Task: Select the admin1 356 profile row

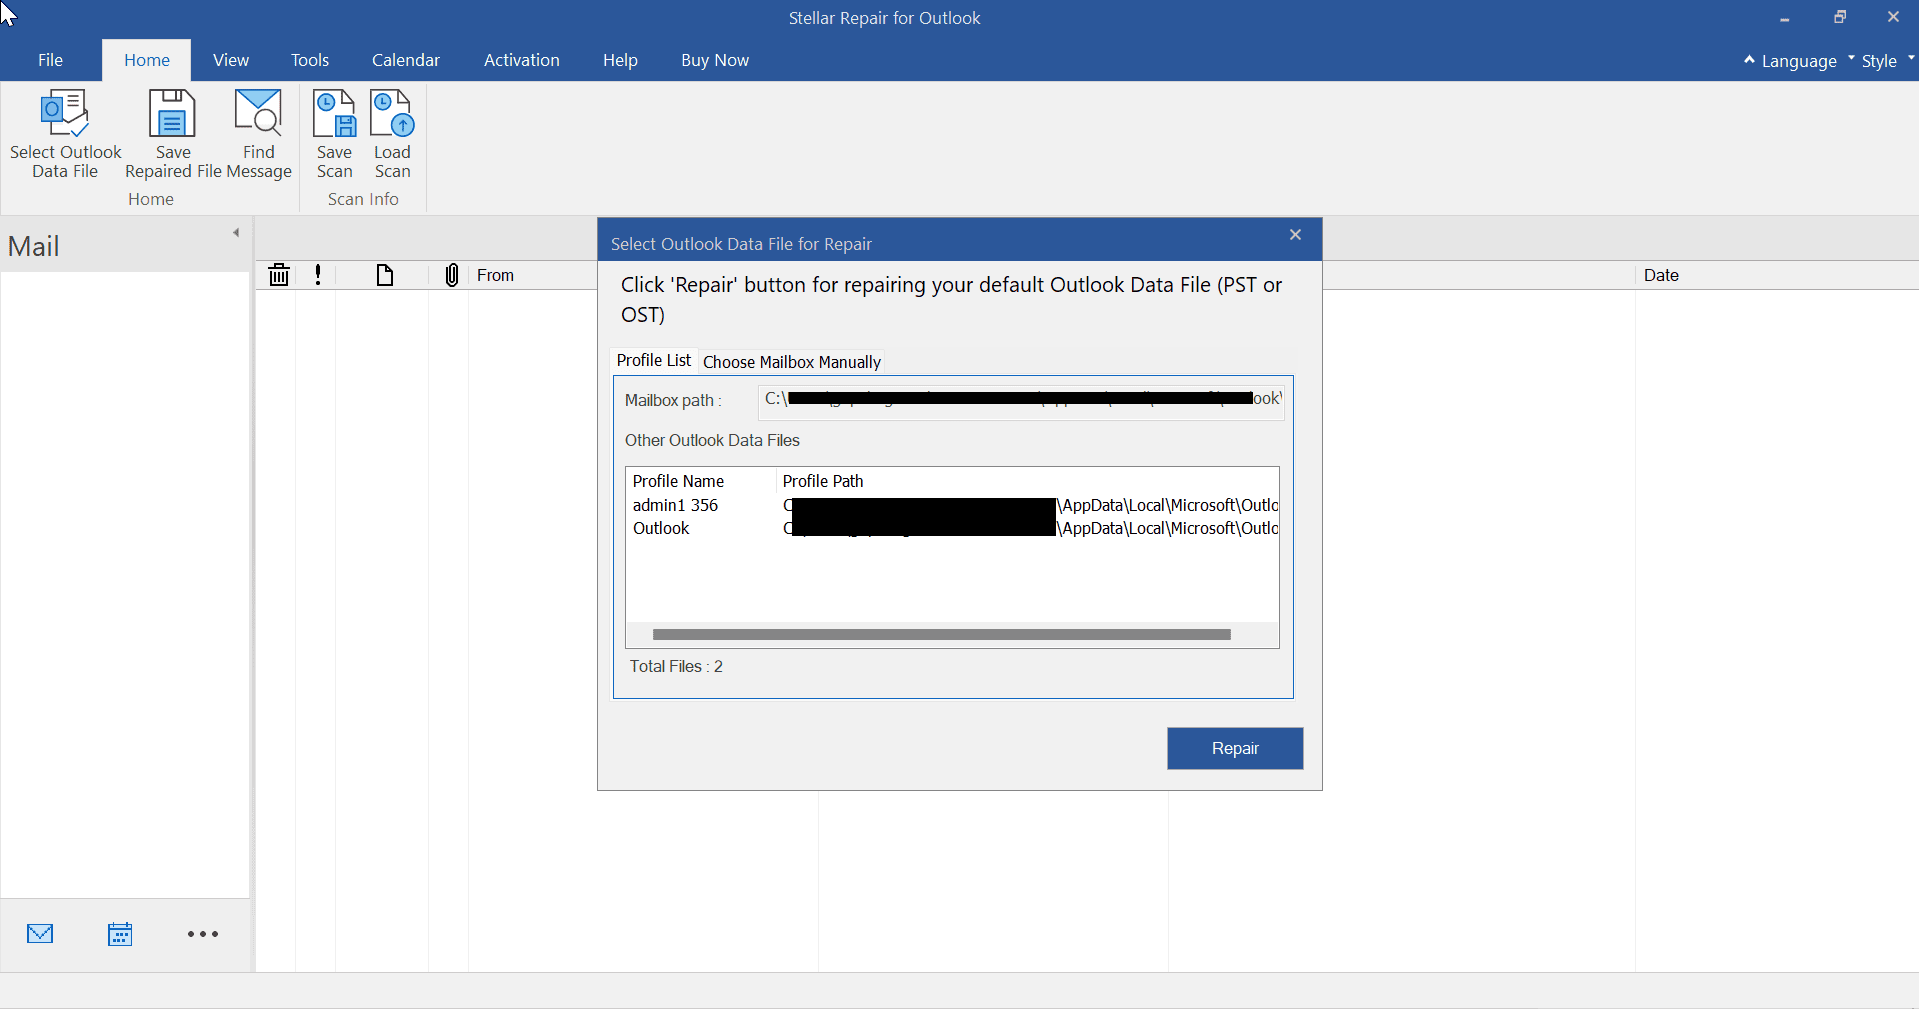Action: [676, 505]
